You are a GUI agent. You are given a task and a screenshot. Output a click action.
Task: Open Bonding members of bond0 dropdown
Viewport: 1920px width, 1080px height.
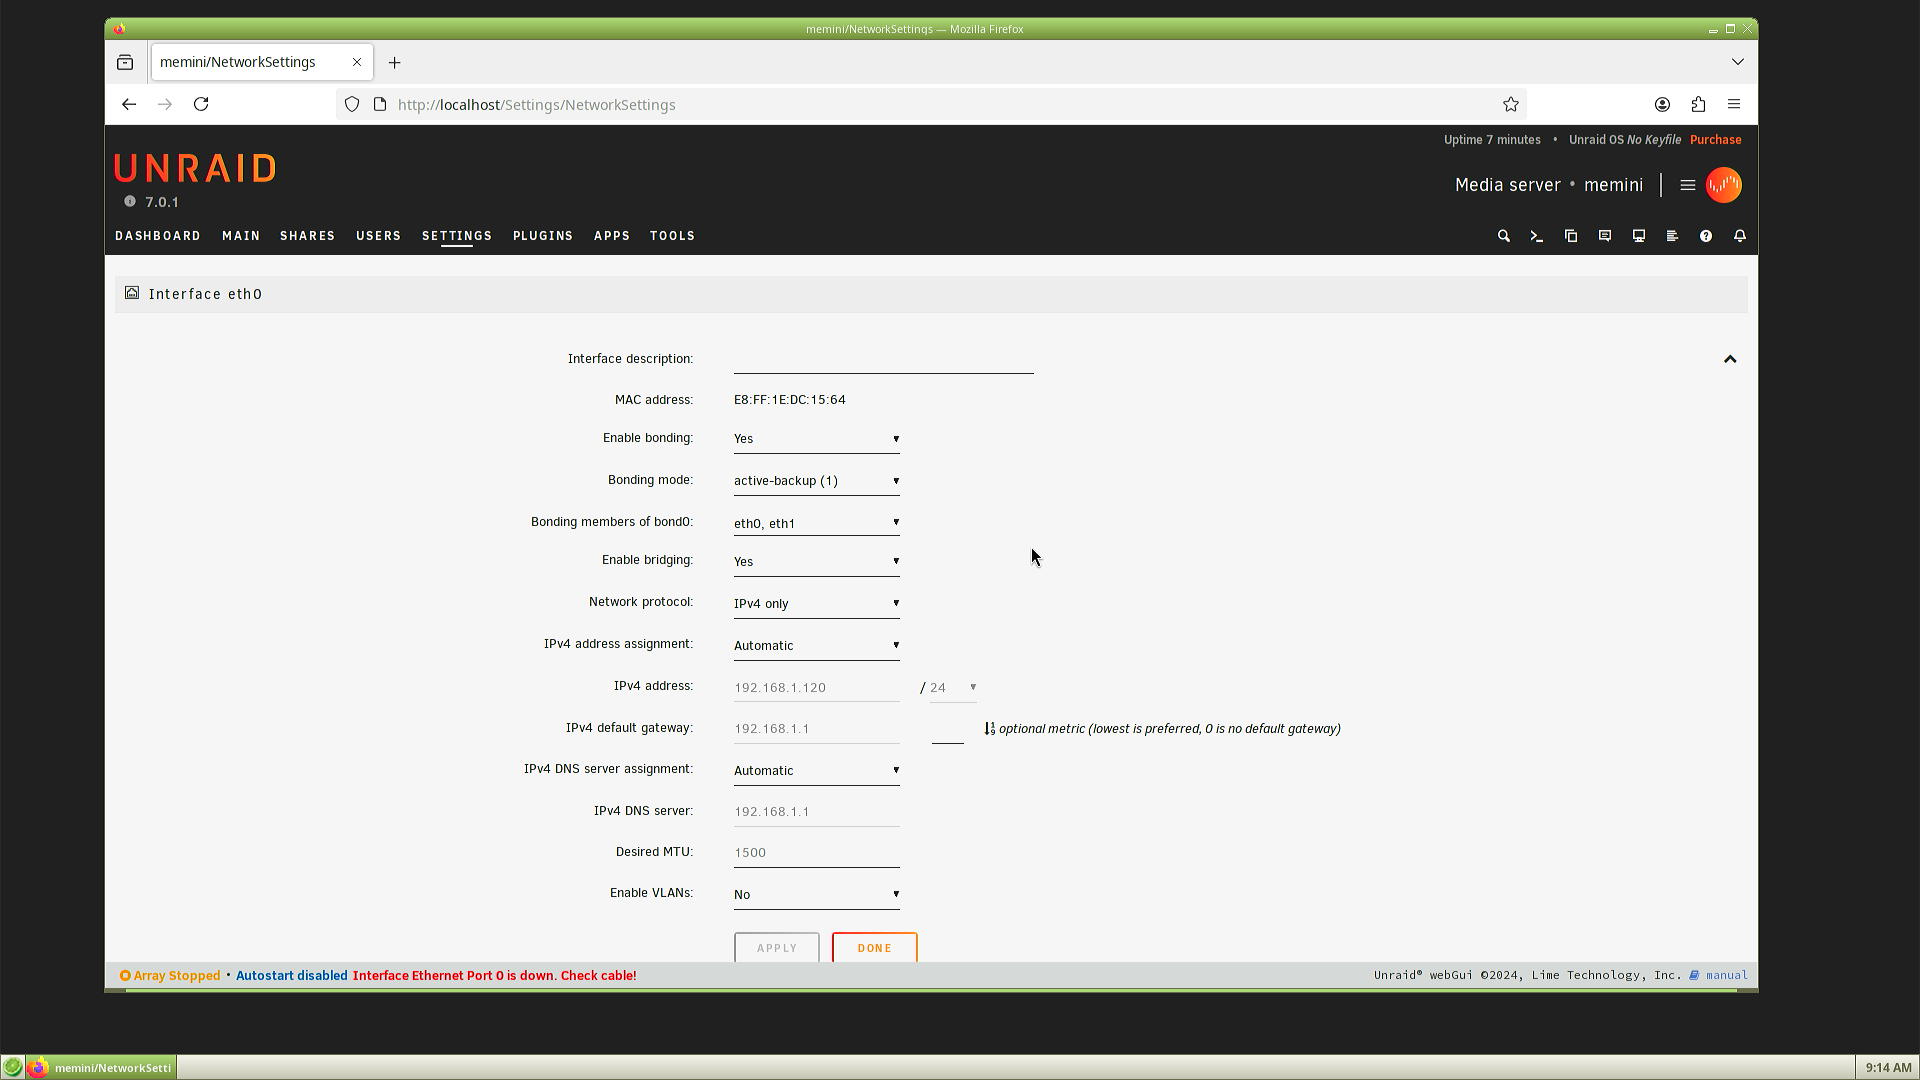click(817, 523)
